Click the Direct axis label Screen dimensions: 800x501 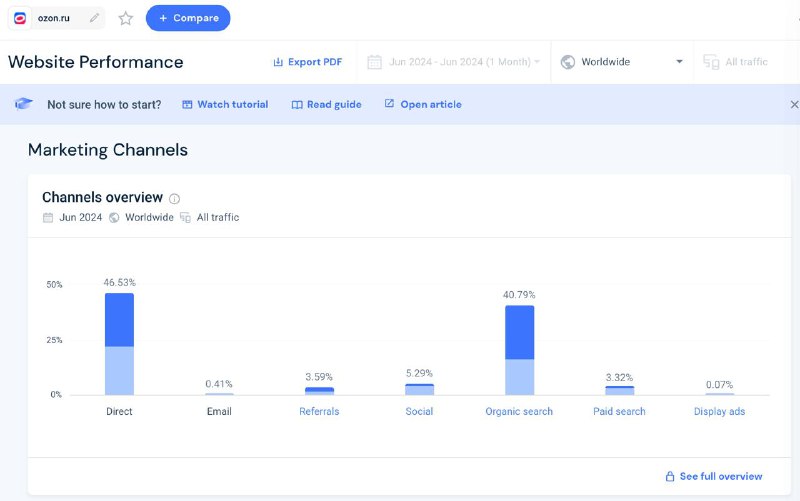tap(119, 411)
